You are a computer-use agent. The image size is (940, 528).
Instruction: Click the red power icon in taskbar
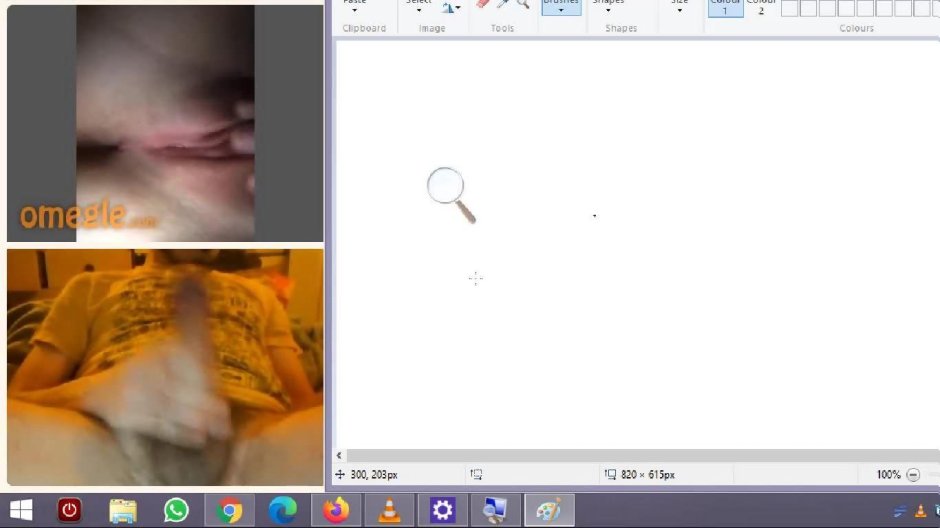(69, 510)
